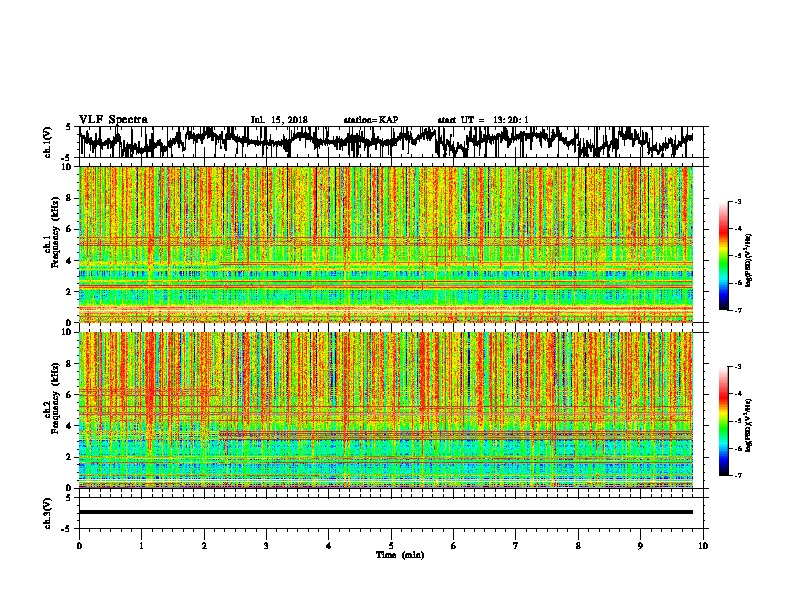This screenshot has width=792, height=612.
Task: Click the ch.2 spectrogram "8" kHz tick label
Action: pos(70,364)
